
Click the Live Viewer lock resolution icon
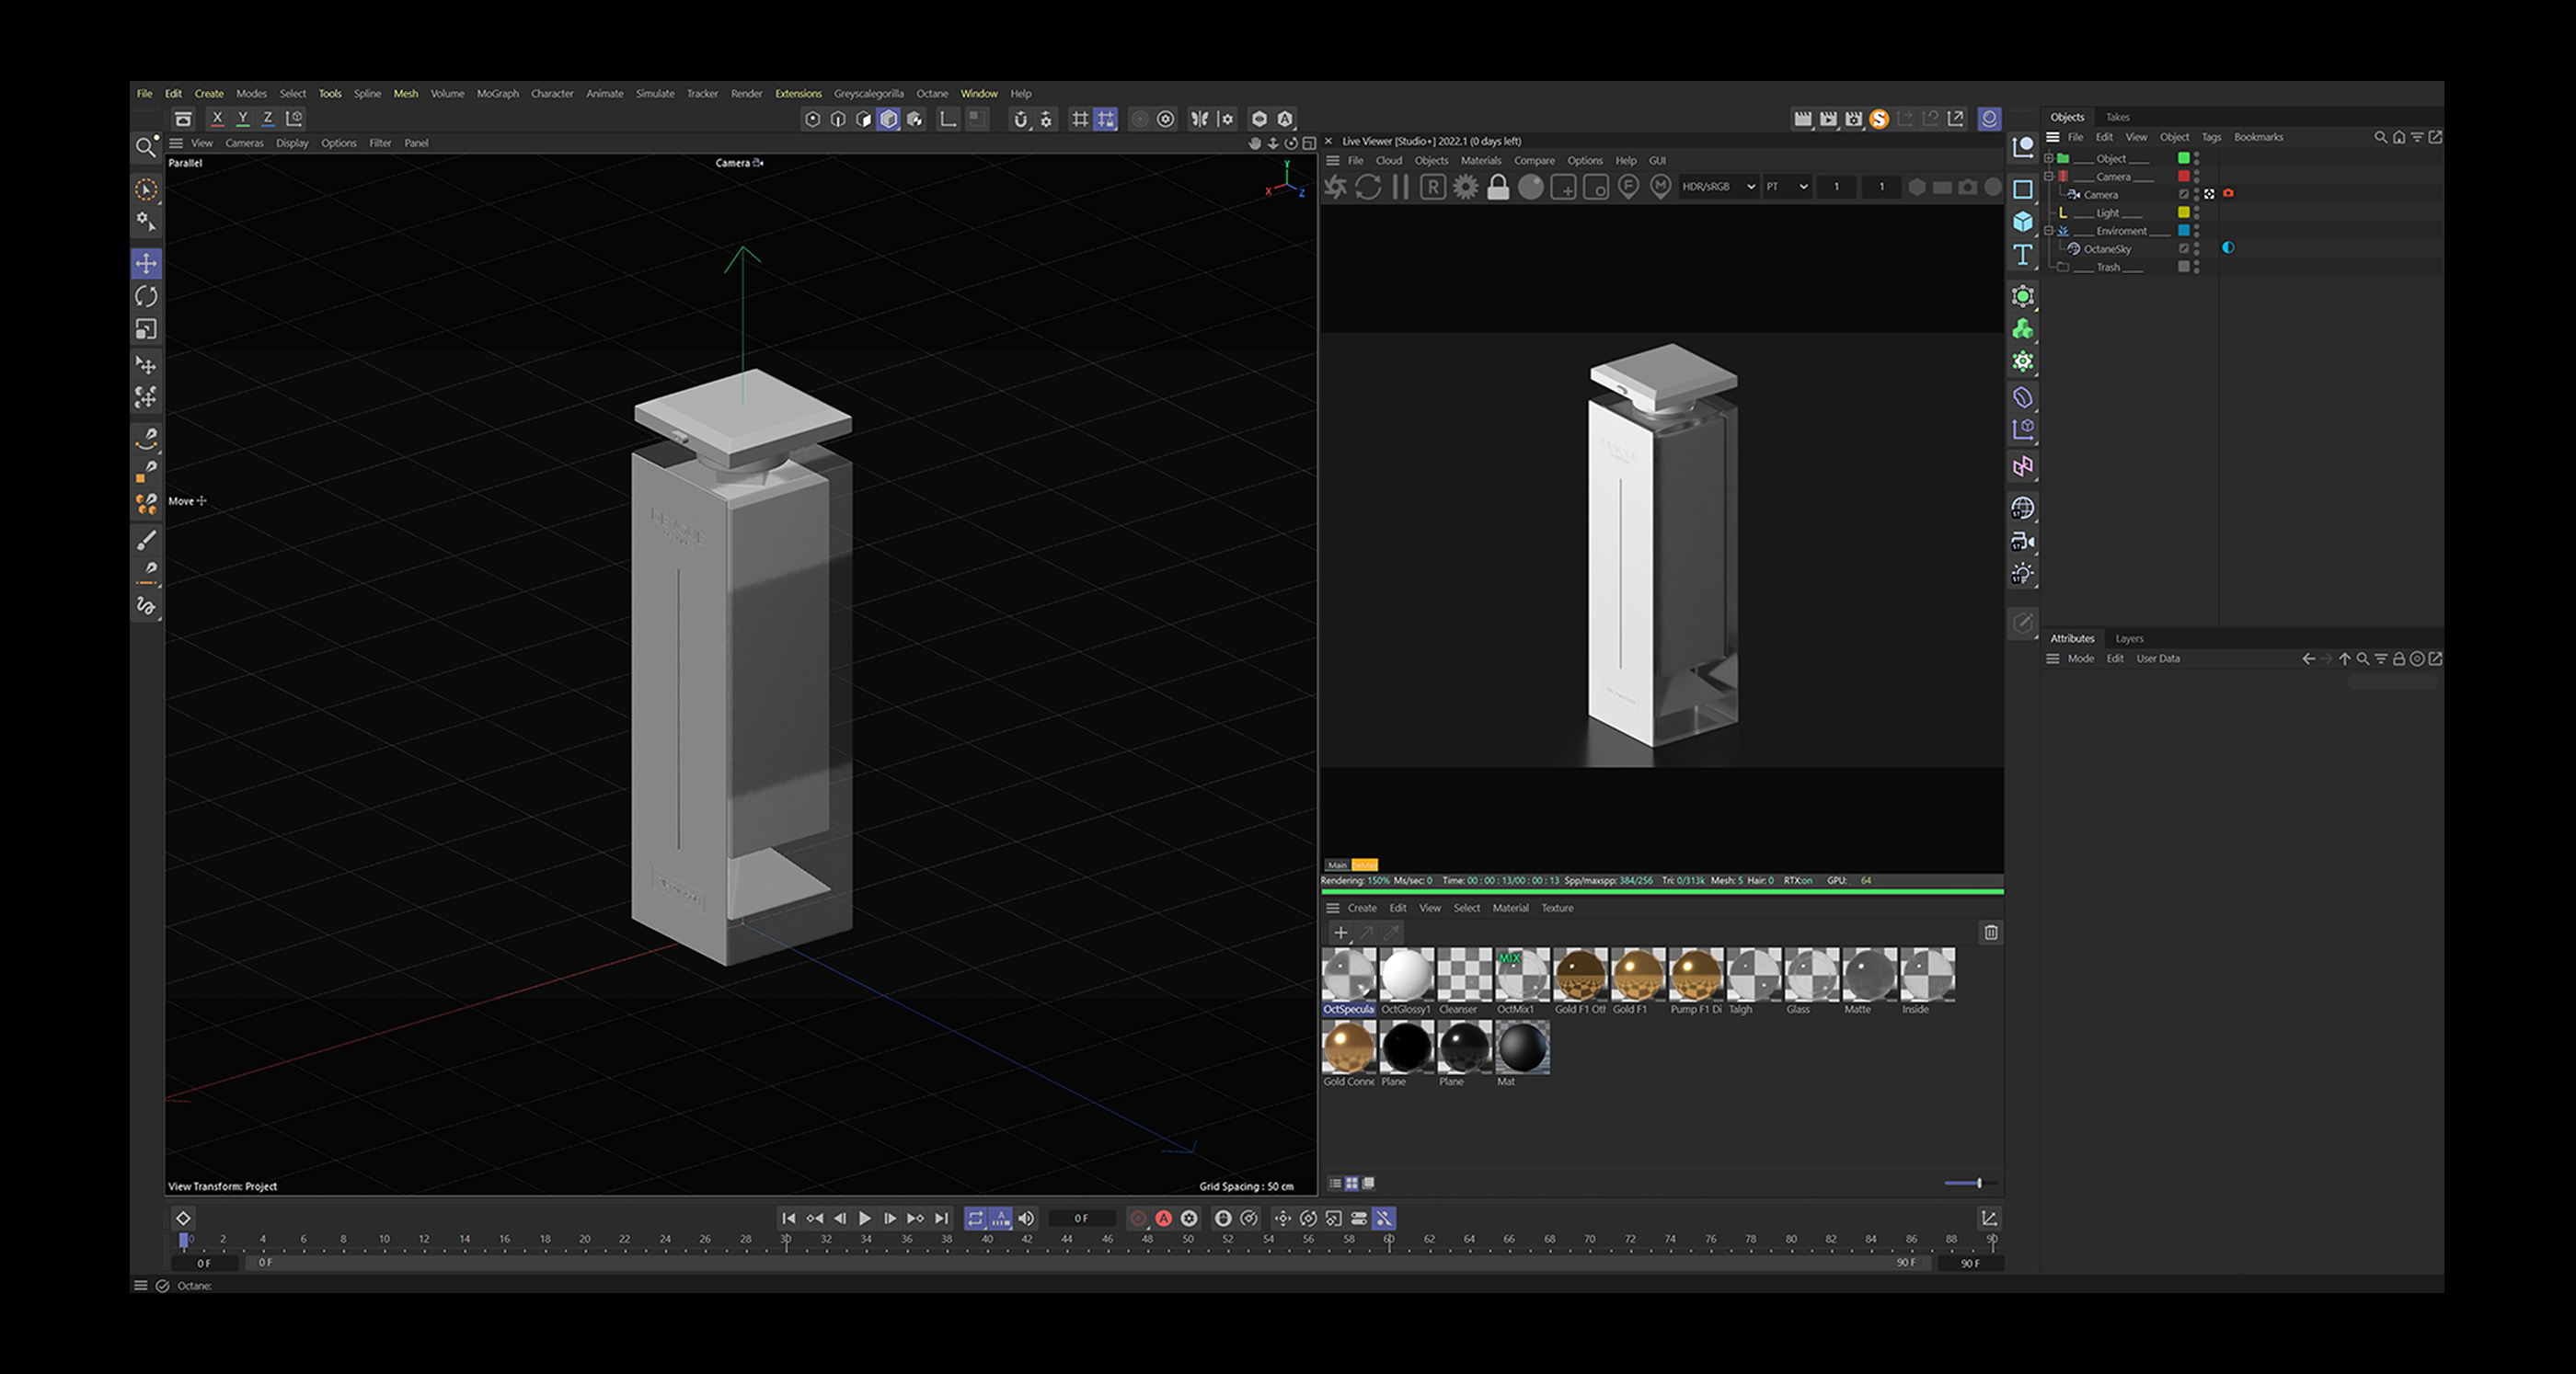tap(1497, 187)
